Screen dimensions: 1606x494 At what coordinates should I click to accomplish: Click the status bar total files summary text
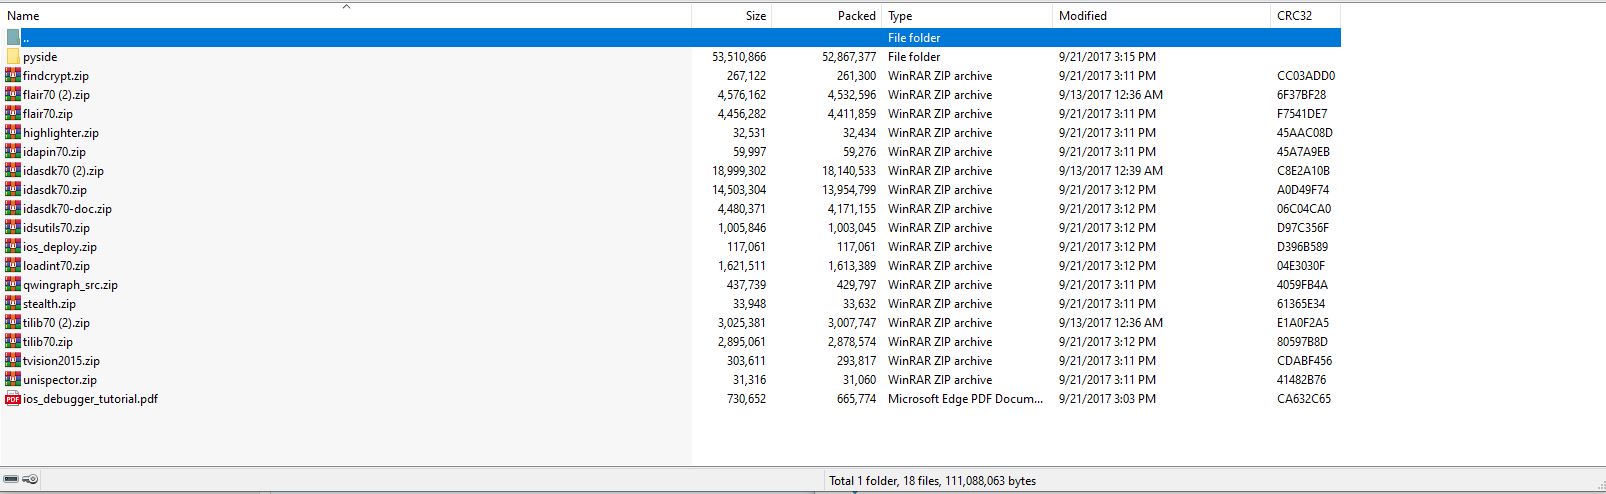coord(932,481)
